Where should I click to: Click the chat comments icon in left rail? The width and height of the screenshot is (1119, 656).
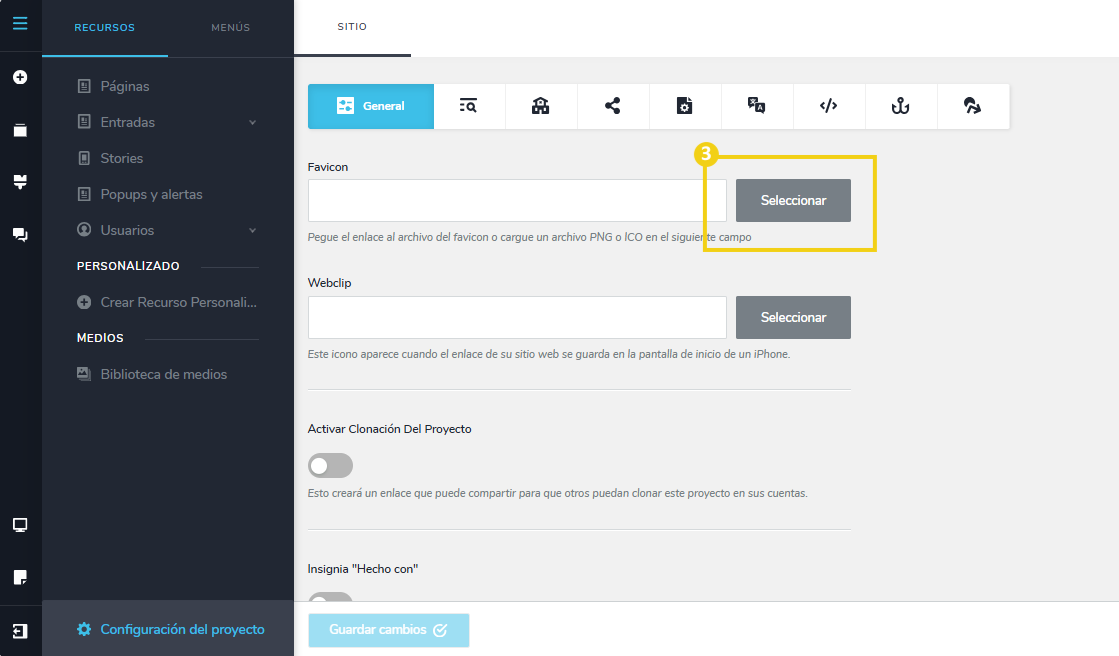20,235
